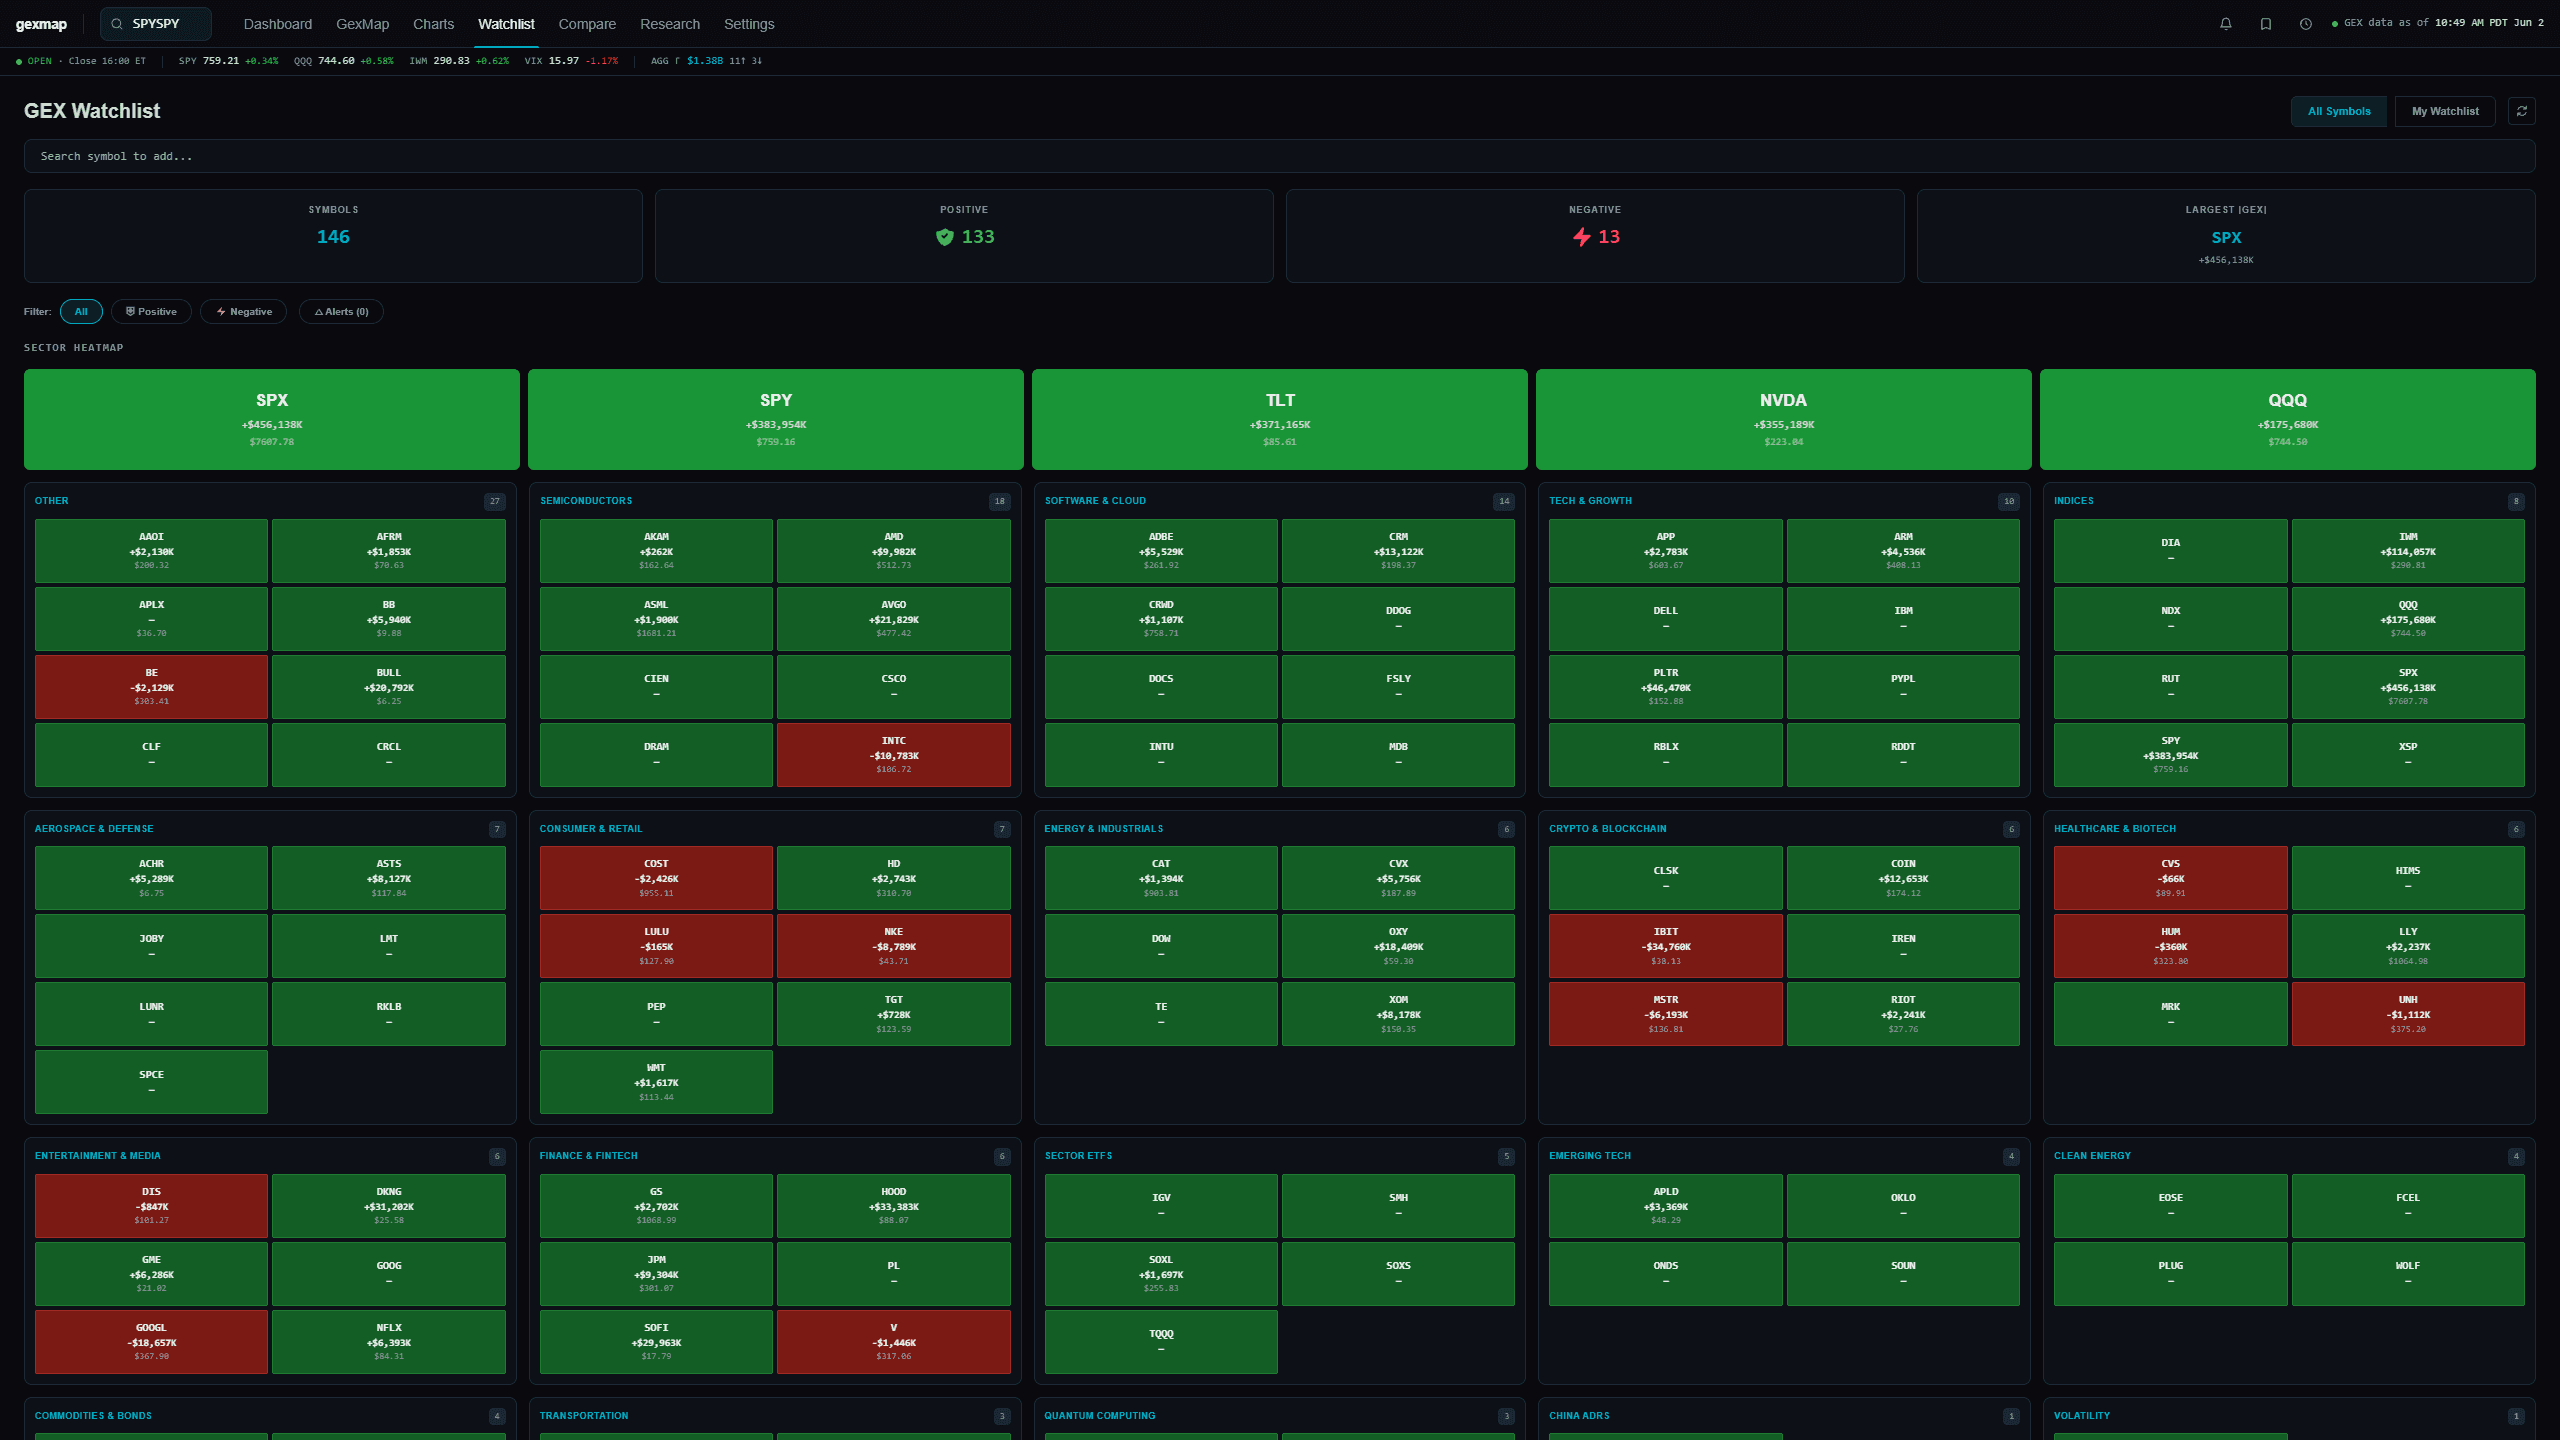Open the Compare tab
Screen dimensions: 2560x1440
click(587, 24)
